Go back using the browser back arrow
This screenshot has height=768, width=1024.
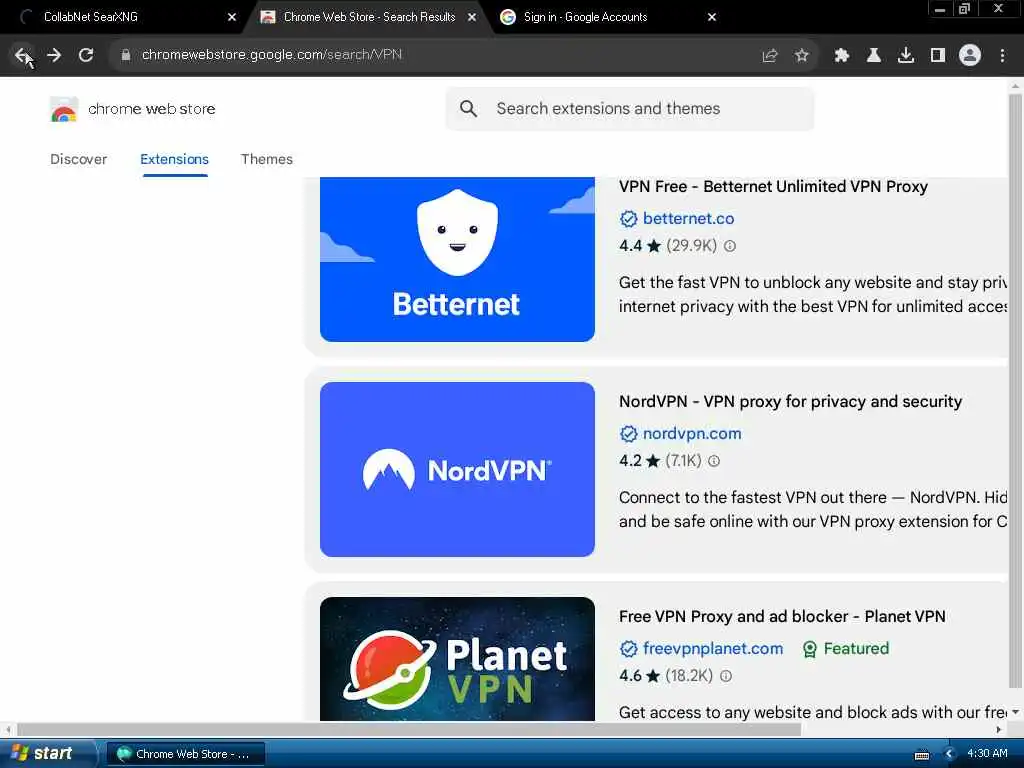tap(22, 56)
